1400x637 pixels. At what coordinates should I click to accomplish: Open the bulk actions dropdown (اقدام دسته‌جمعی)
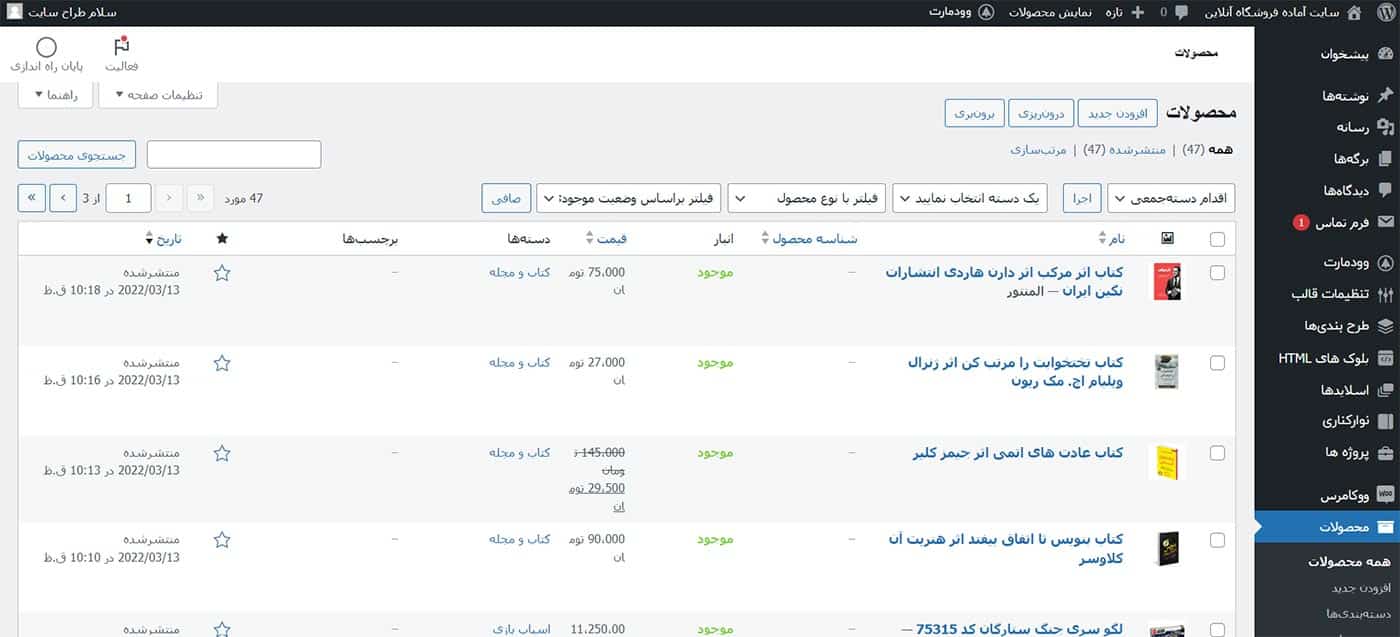click(x=1171, y=198)
